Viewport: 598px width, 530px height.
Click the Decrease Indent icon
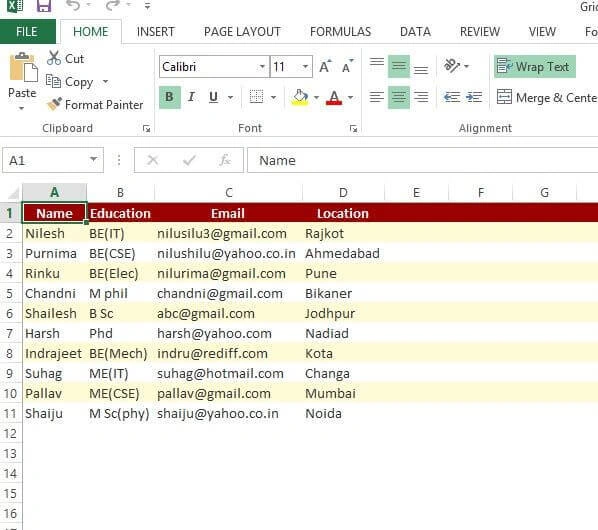452,97
